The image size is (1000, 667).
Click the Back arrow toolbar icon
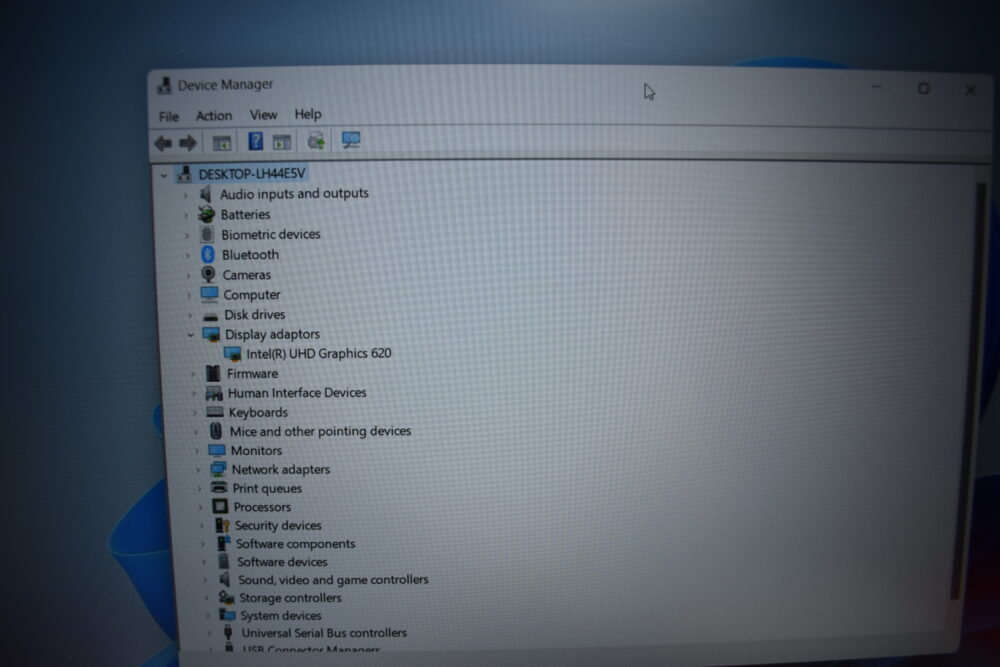pos(163,143)
